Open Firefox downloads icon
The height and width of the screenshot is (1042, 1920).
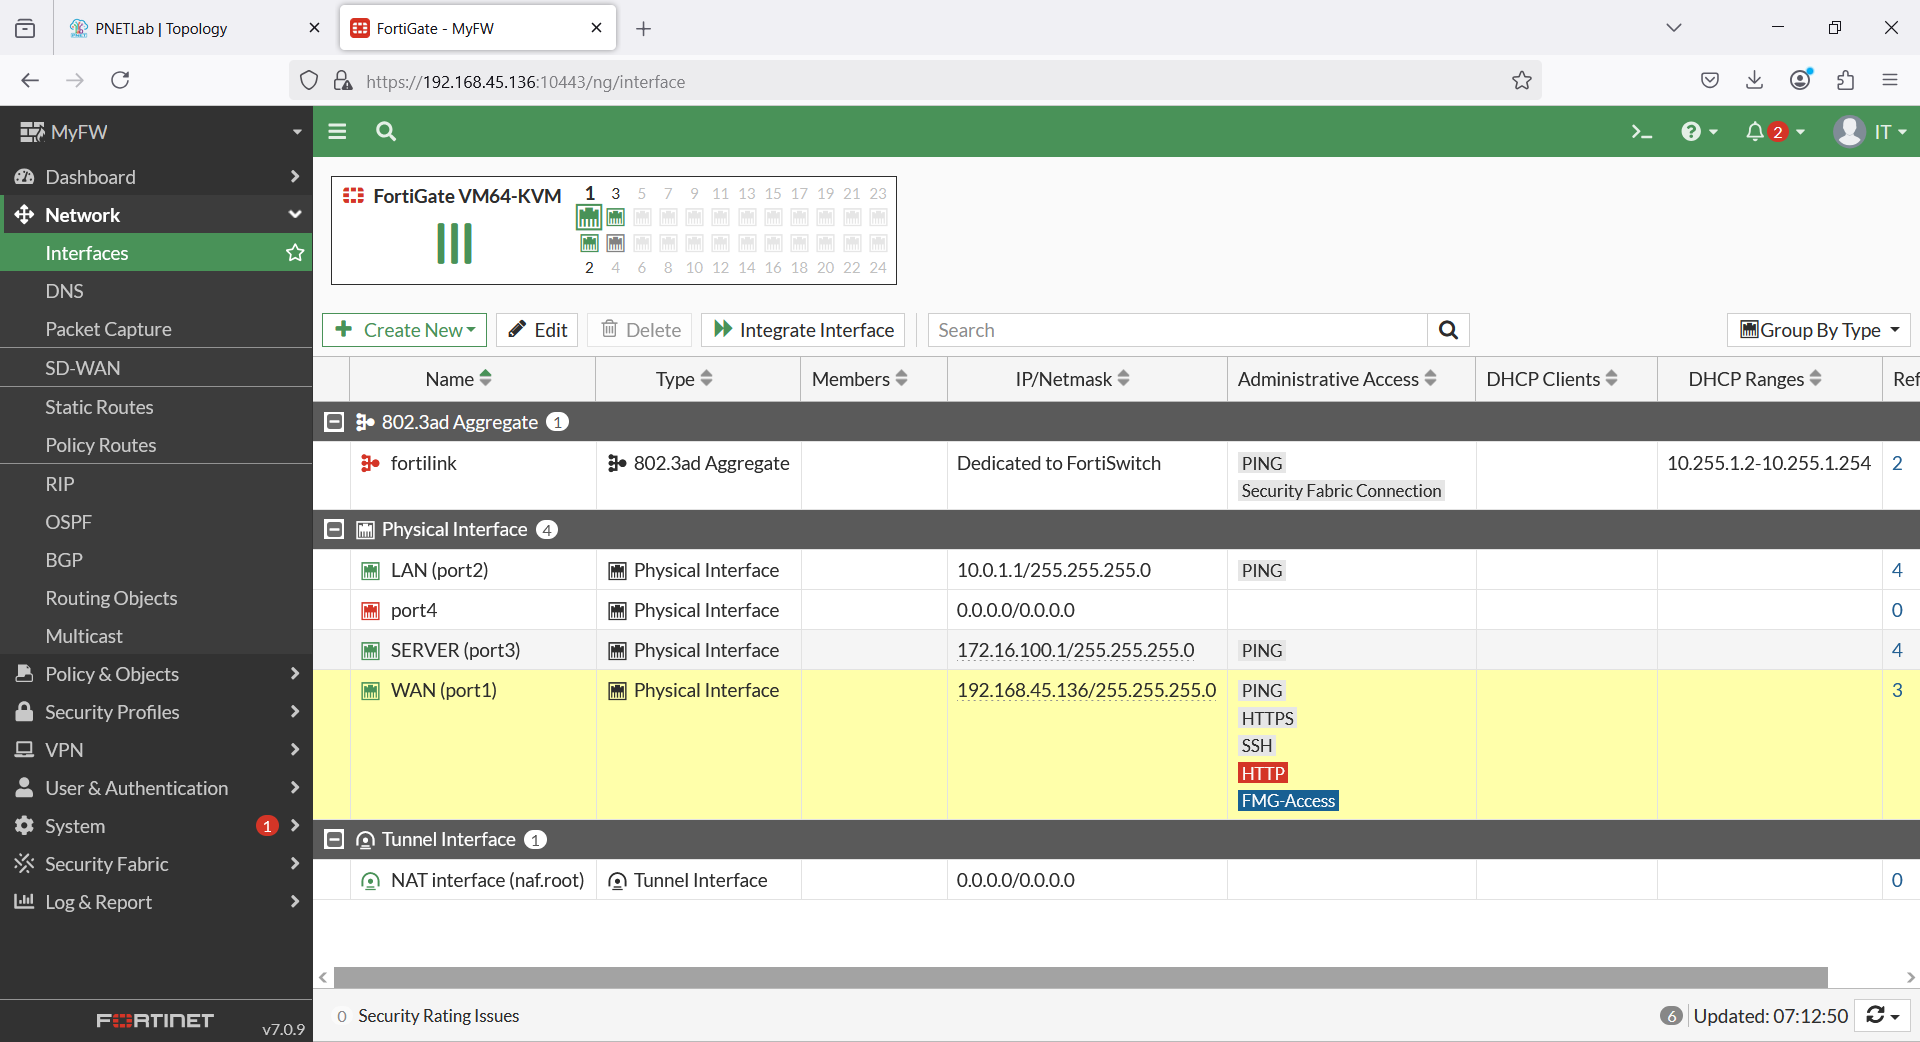tap(1754, 81)
